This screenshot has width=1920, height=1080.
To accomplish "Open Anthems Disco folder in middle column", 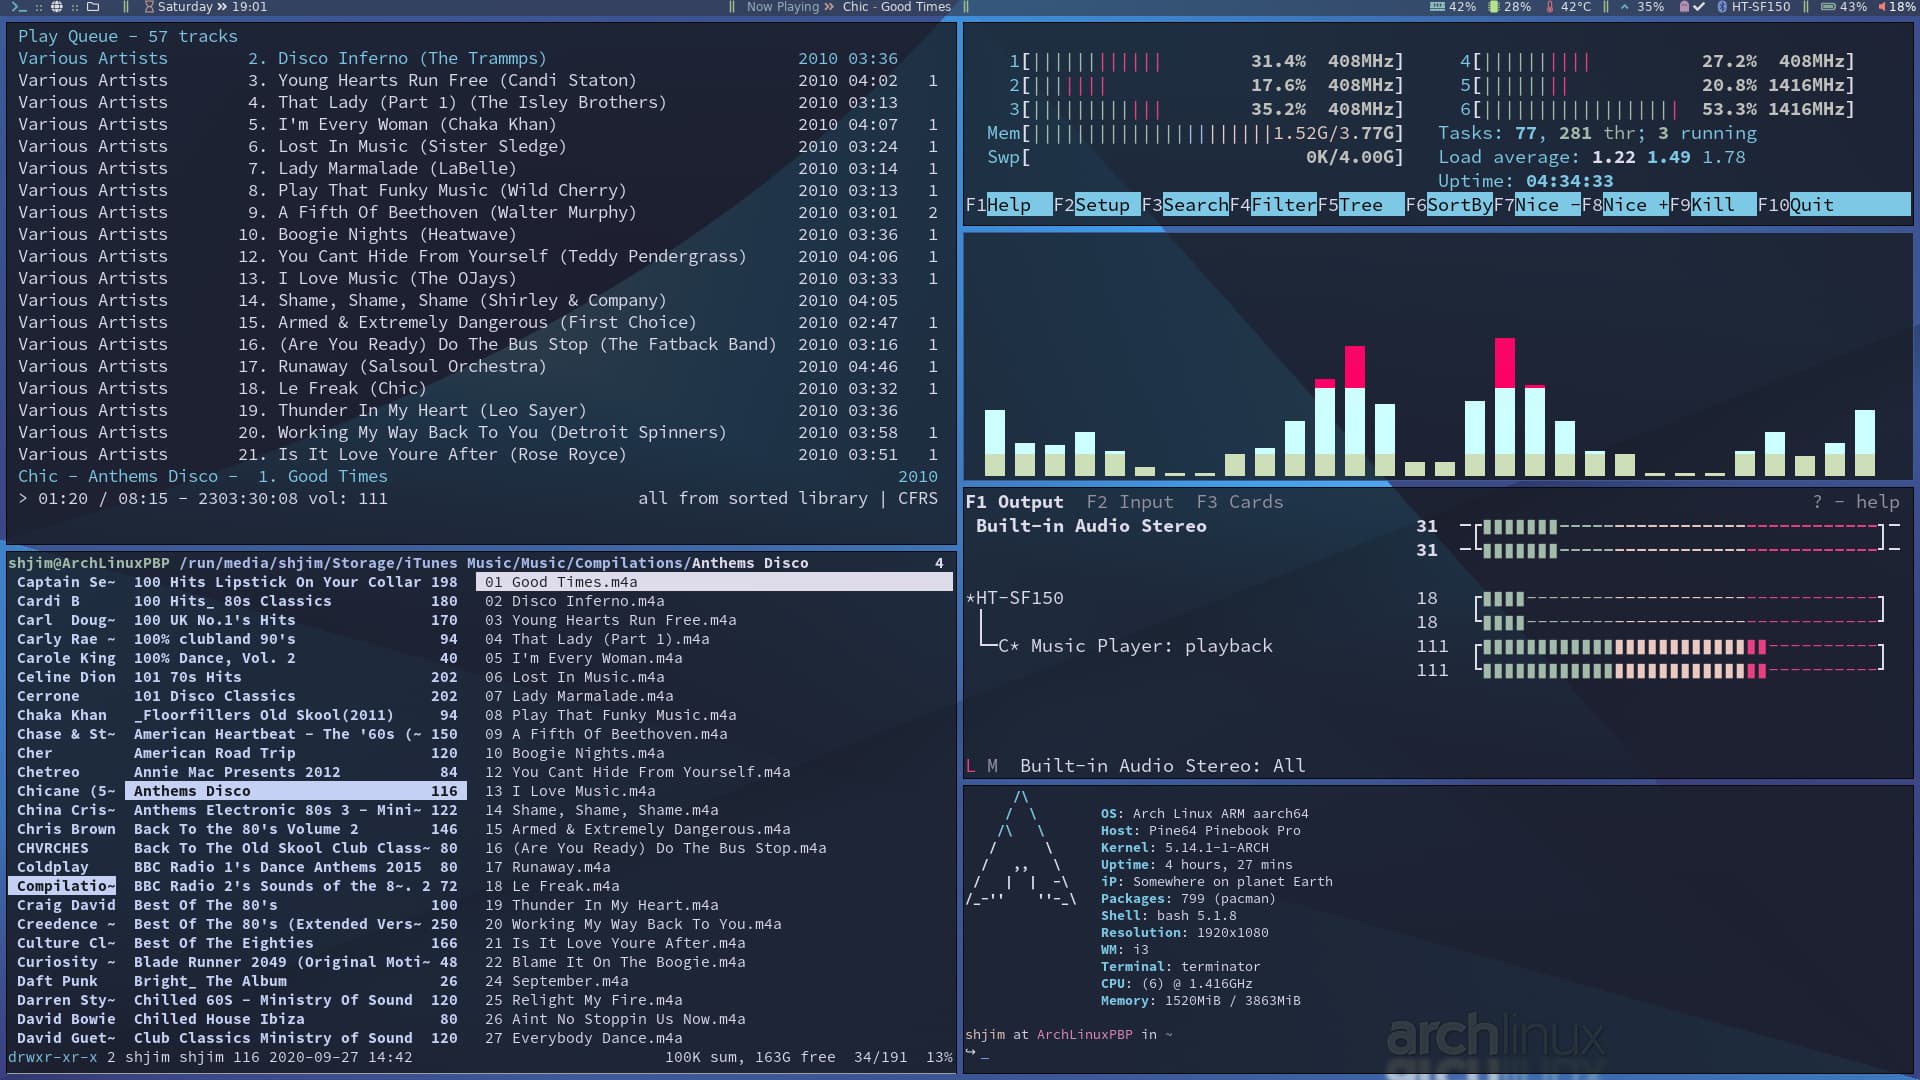I will (x=296, y=791).
